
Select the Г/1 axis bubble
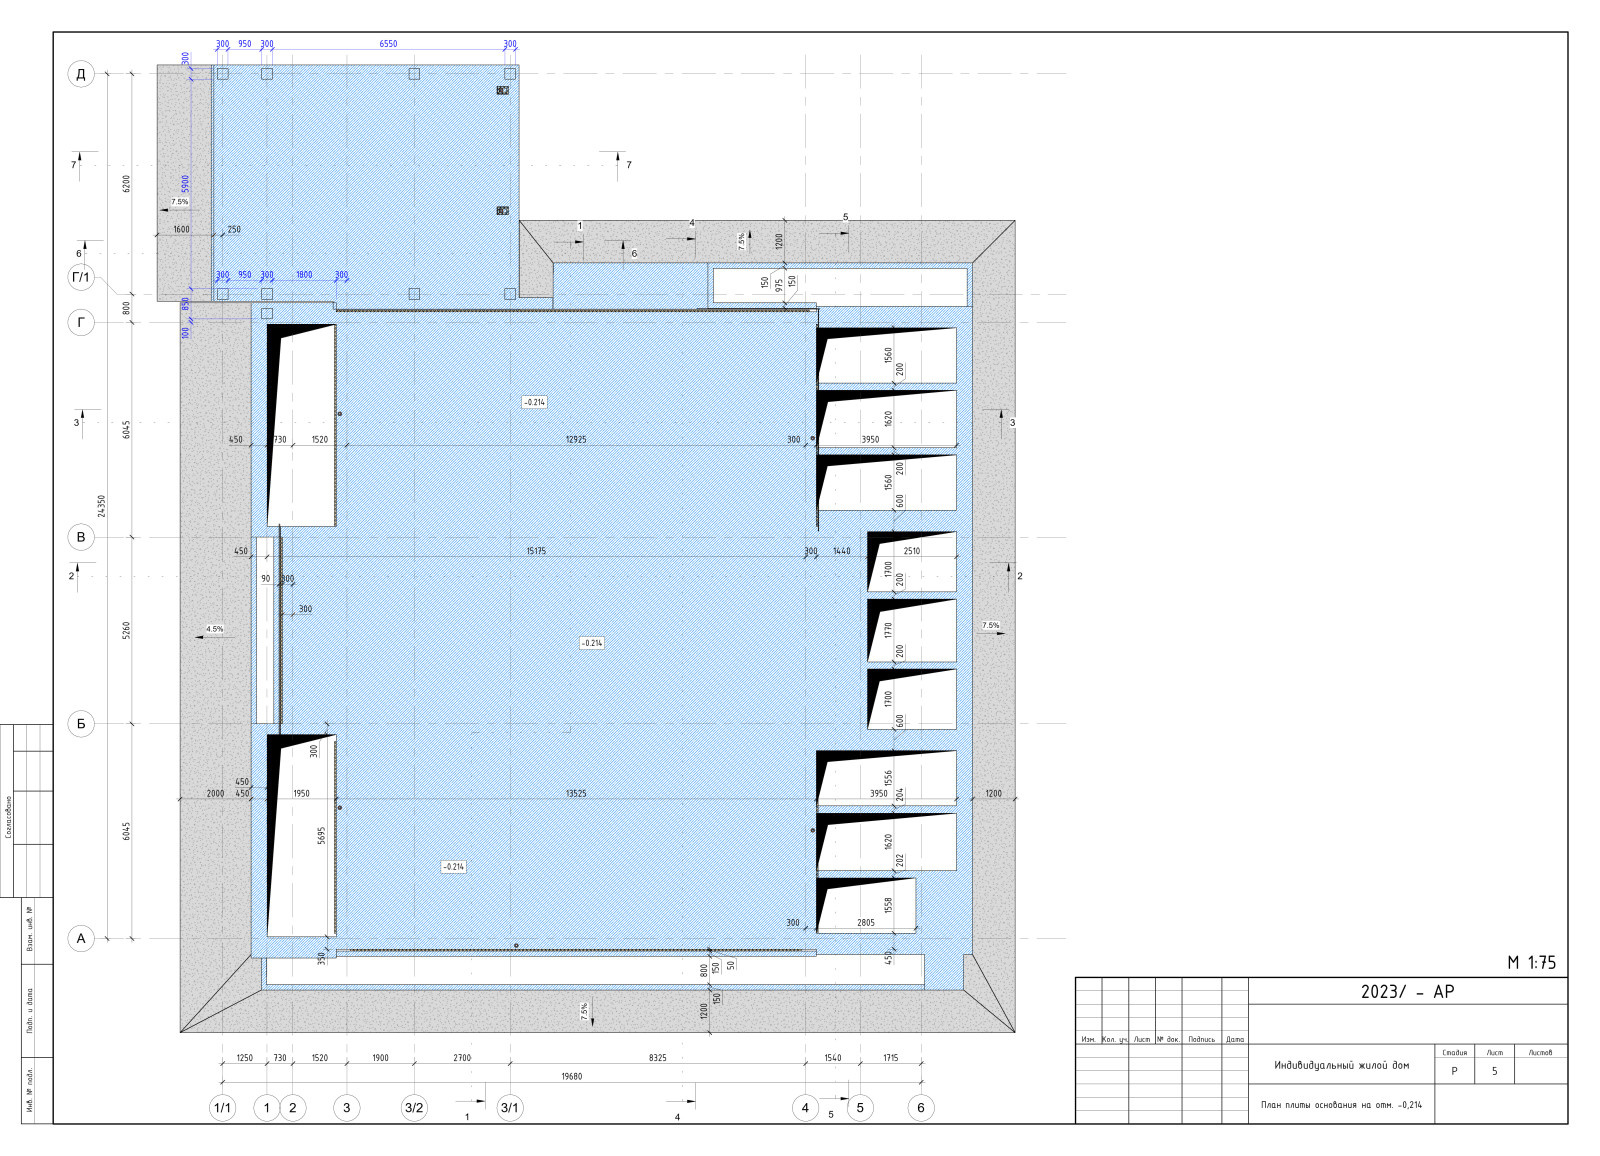pos(81,277)
